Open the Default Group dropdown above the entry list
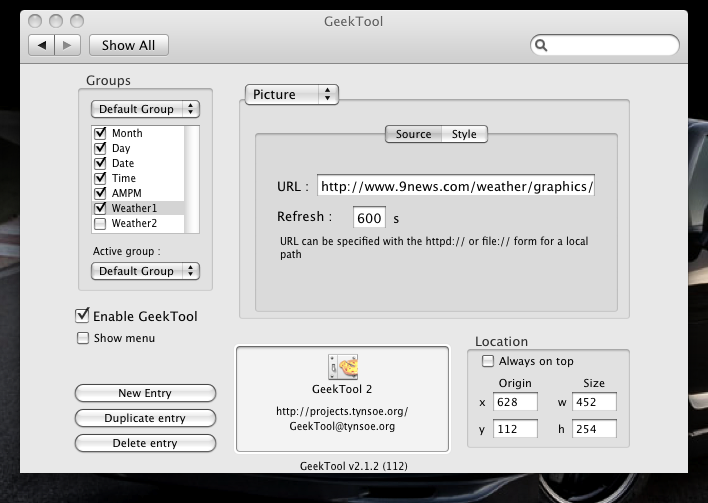The height and width of the screenshot is (503, 708). 145,109
